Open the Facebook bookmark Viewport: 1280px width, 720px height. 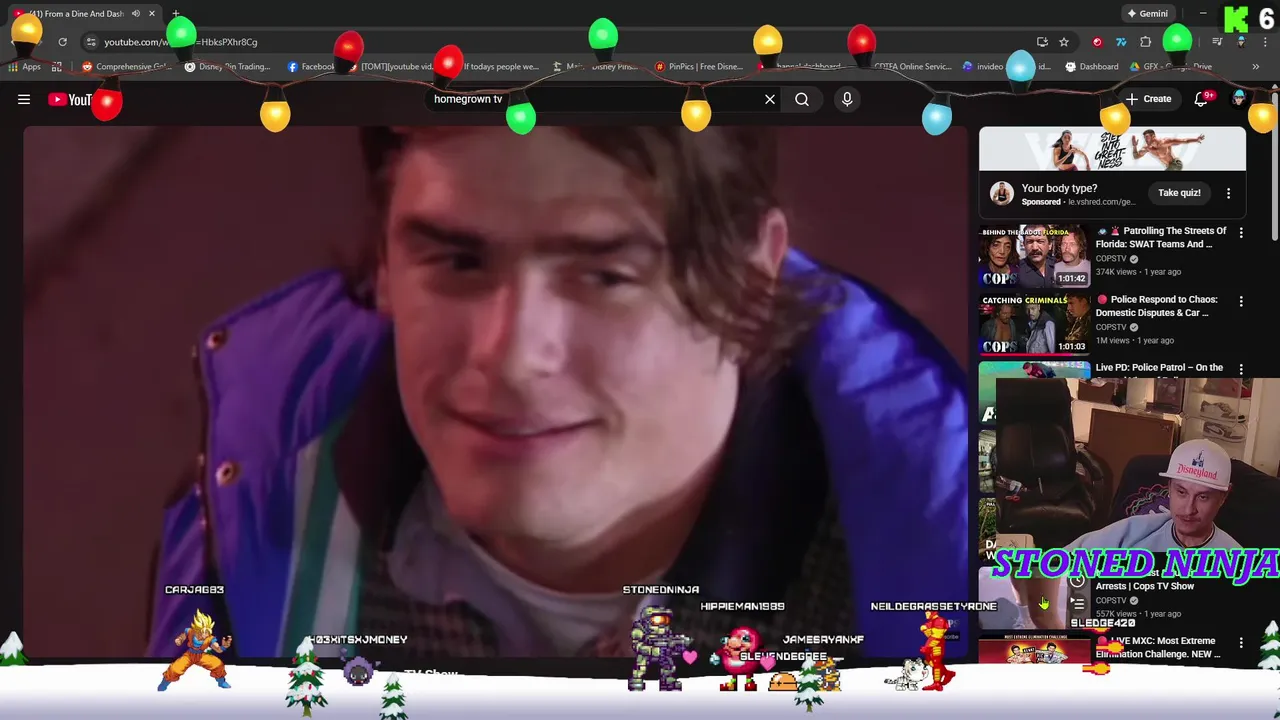point(311,67)
